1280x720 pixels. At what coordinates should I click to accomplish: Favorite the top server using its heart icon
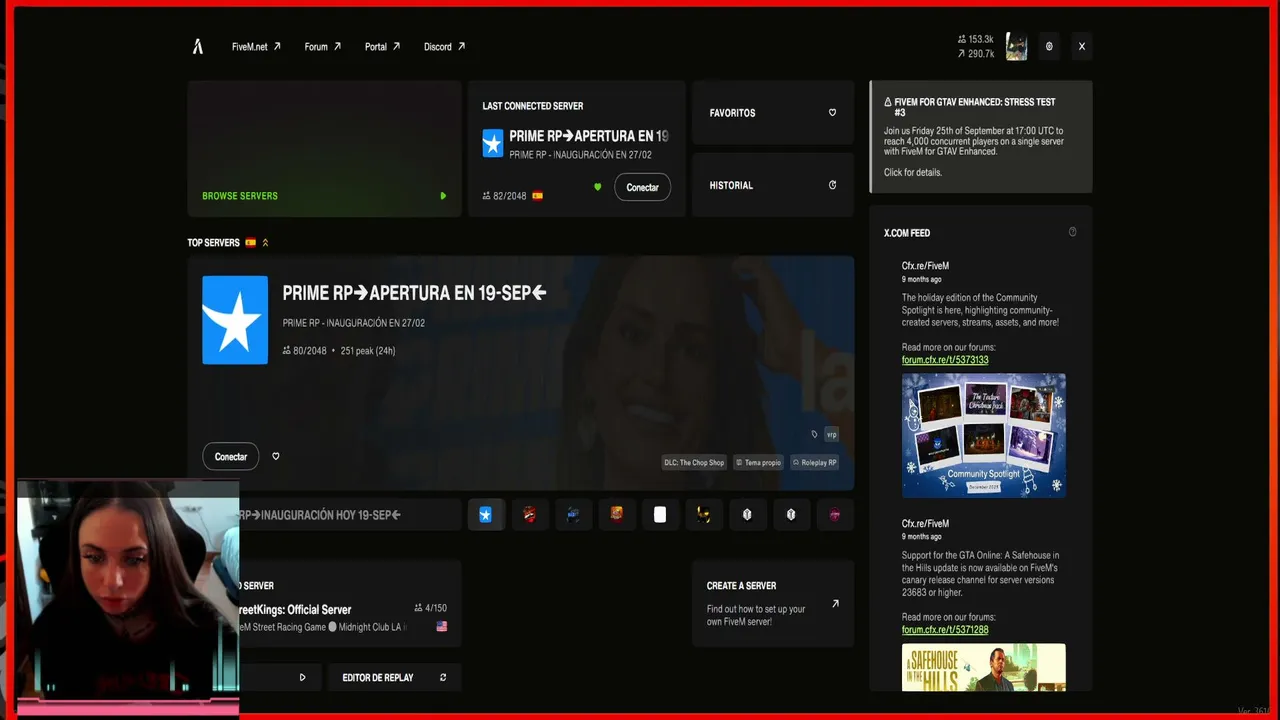276,456
